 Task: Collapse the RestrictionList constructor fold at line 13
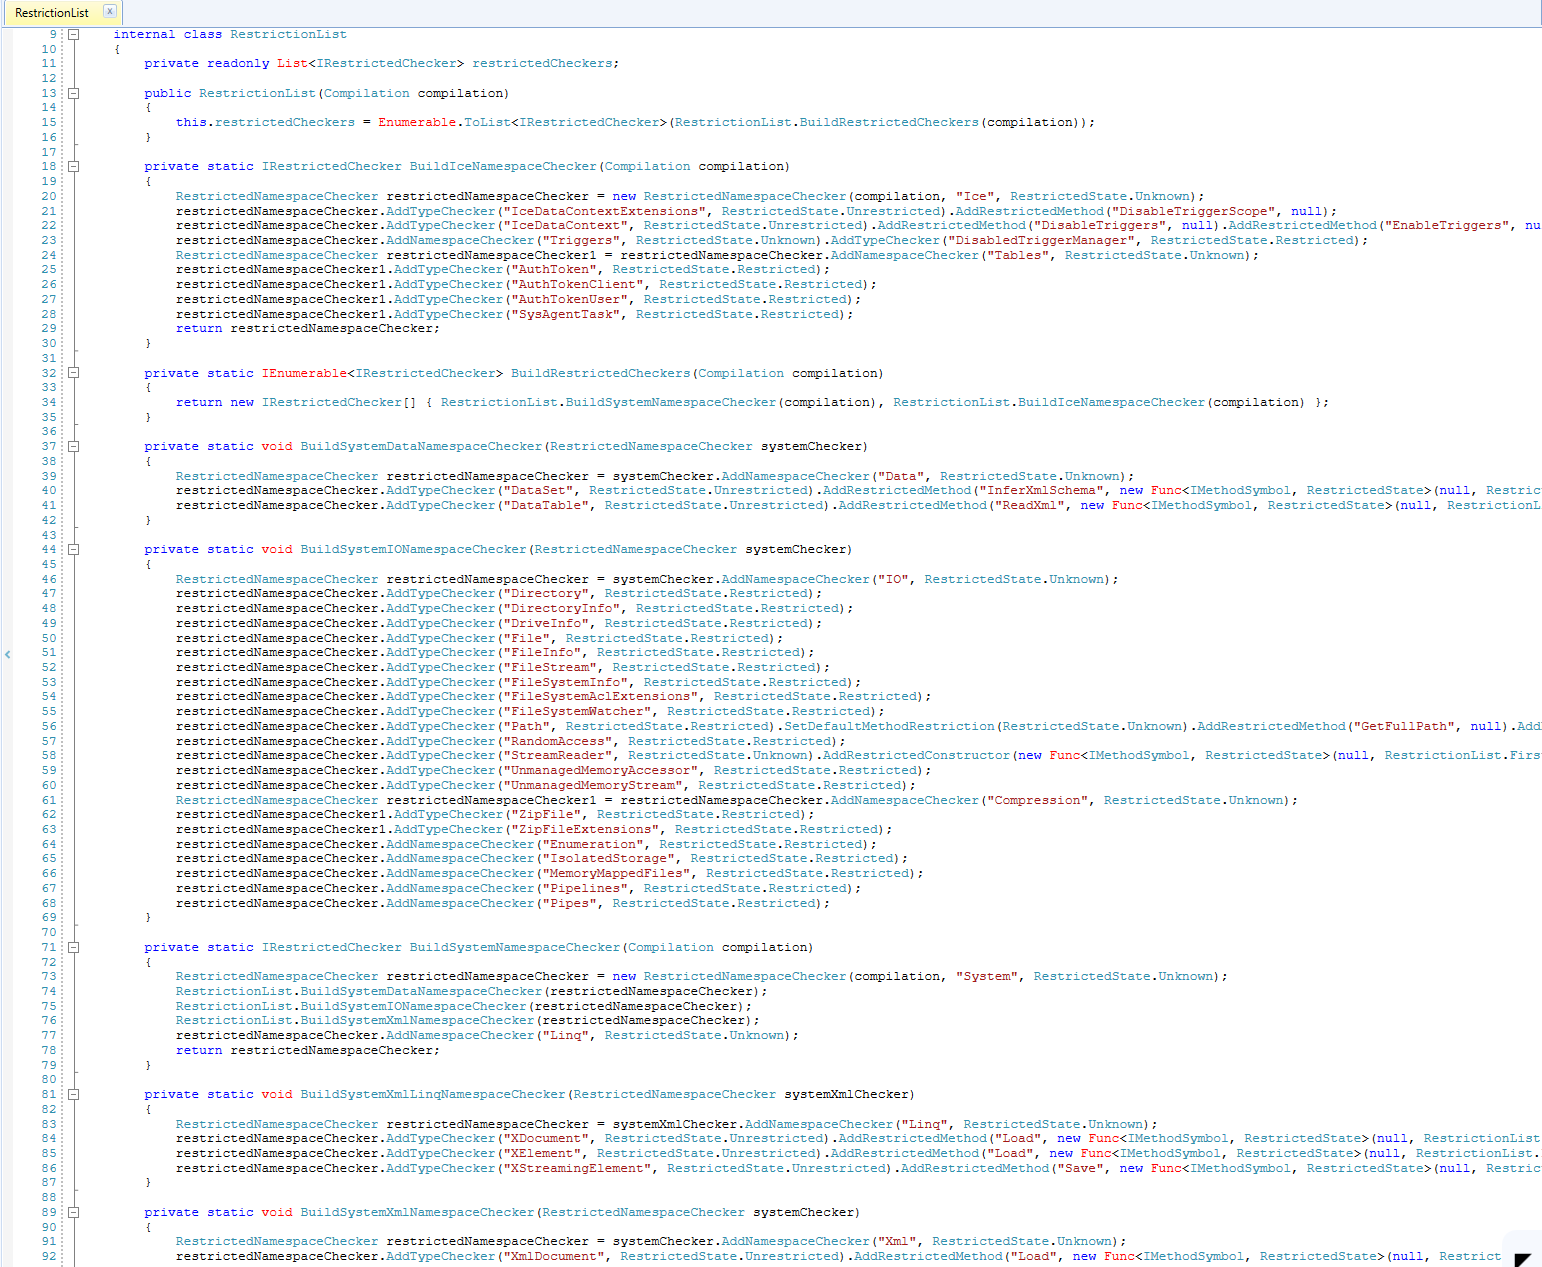tap(73, 93)
